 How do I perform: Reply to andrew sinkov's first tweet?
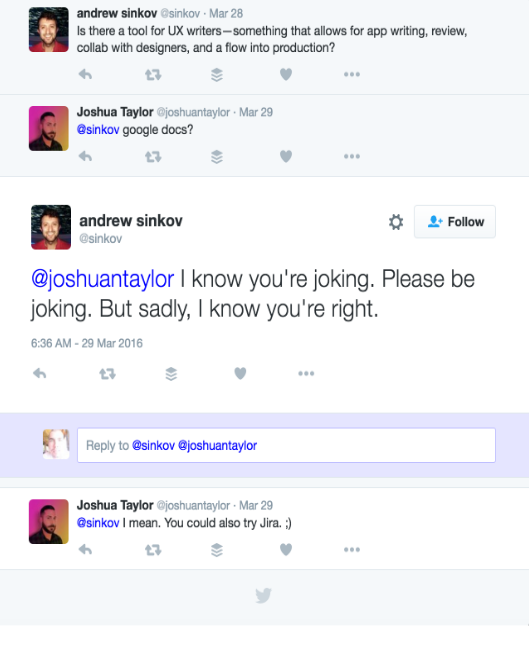point(85,75)
